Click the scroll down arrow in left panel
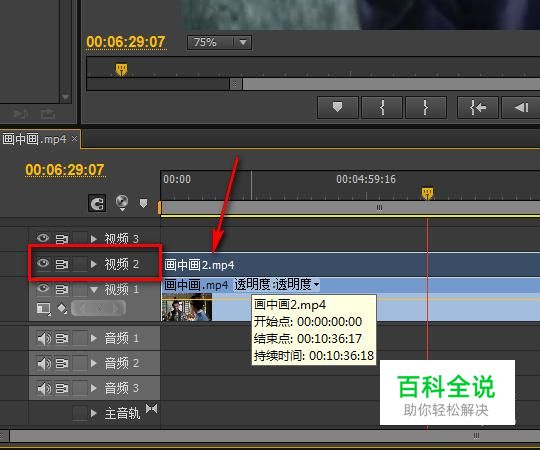 65,97
